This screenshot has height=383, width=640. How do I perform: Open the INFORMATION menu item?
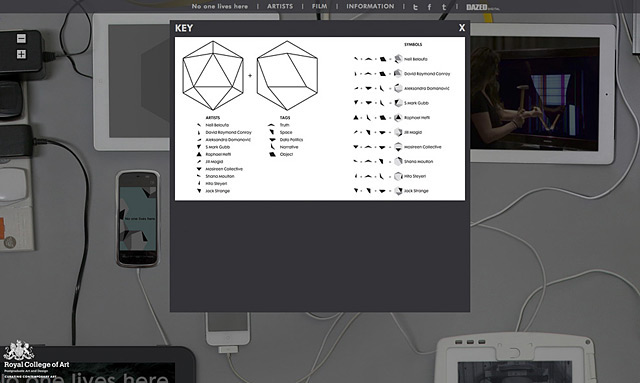(370, 7)
